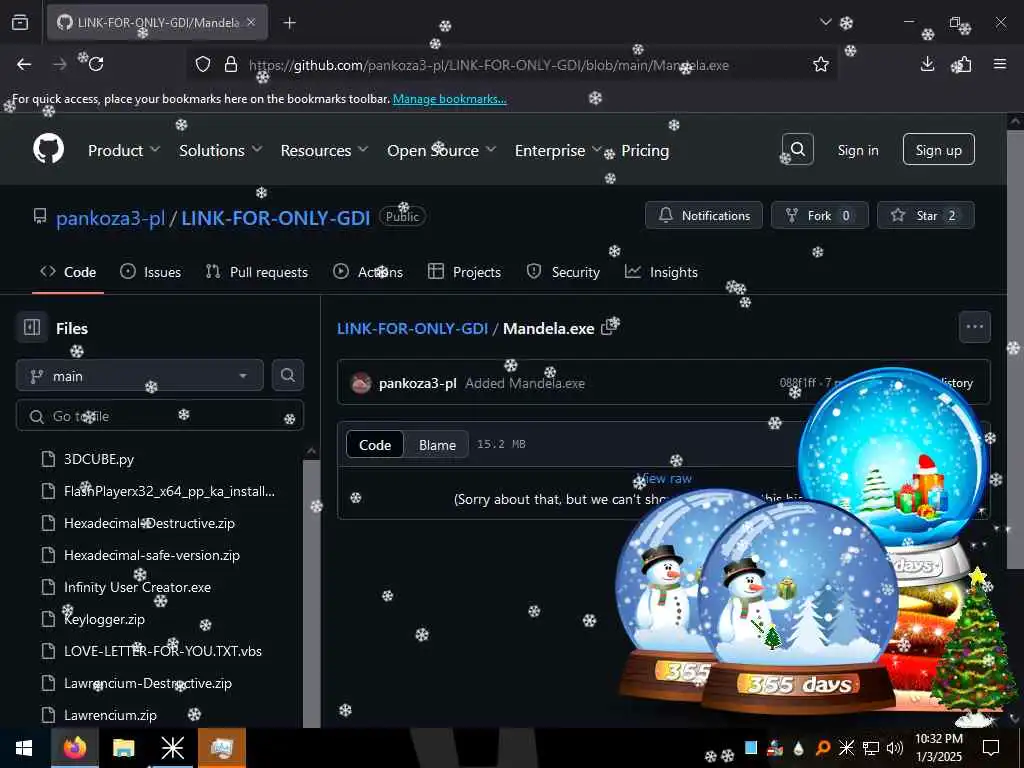Open LOVE-LETTER-FOR-YOU.TXT.vbs file
Screen dimensions: 1024x768
(x=163, y=651)
